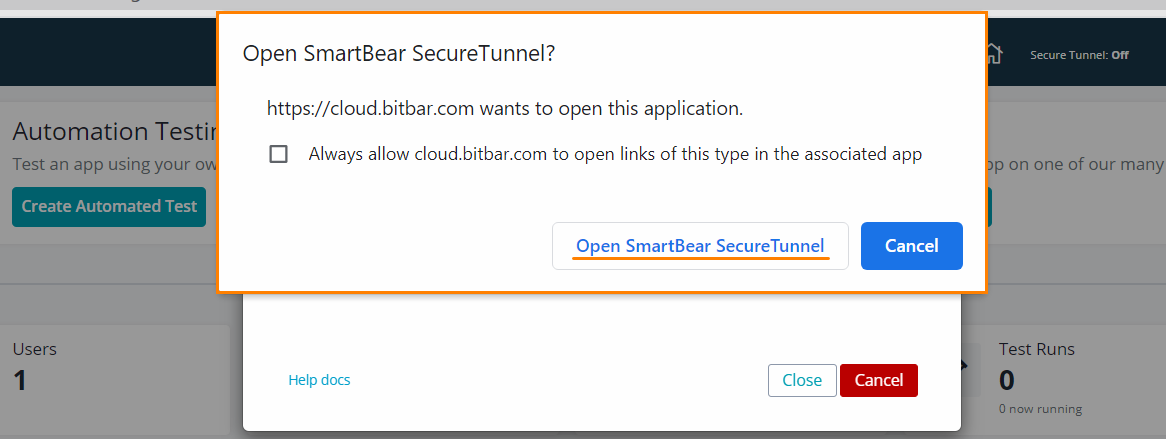The height and width of the screenshot is (439, 1166).
Task: Click the arrow icon beside Test Runs
Action: (x=965, y=365)
